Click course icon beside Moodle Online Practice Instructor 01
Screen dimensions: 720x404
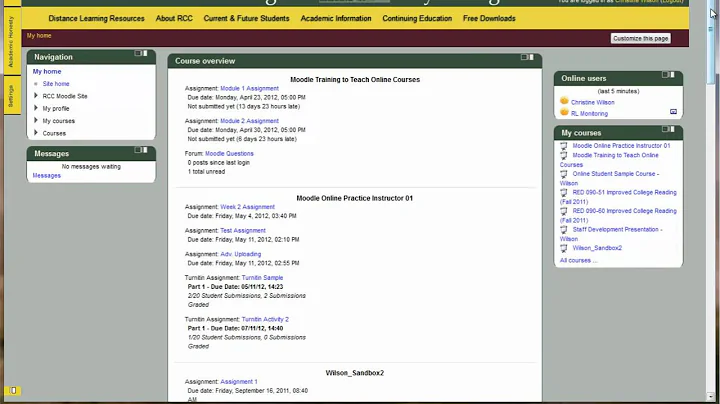point(564,146)
